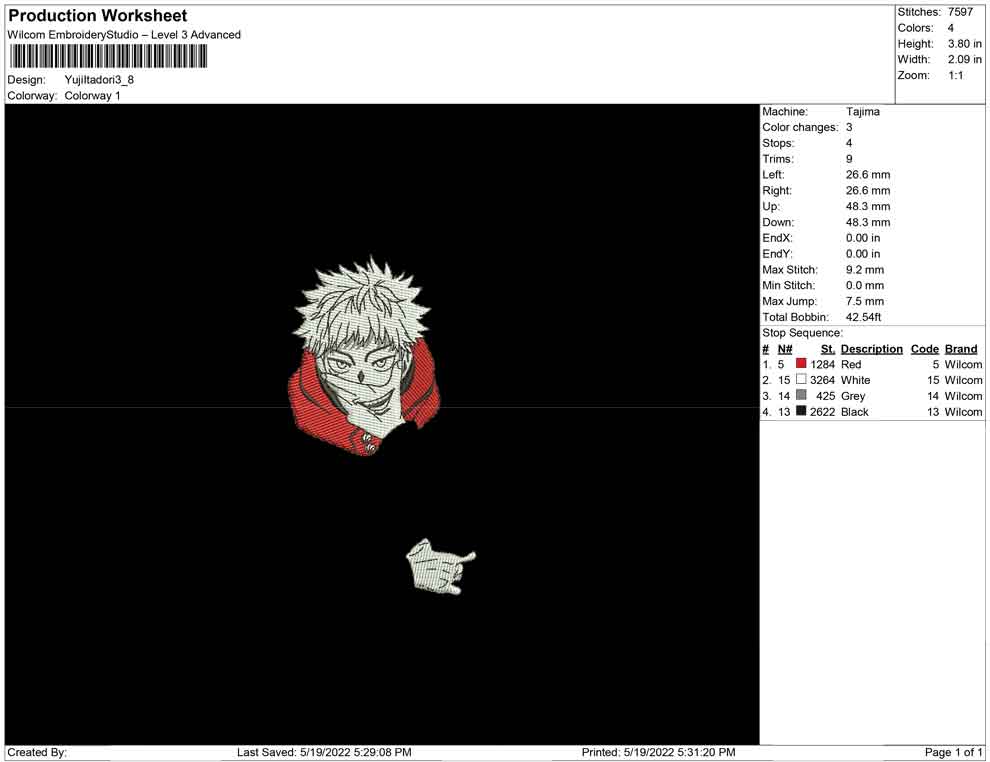
Task: Click the red thread color swatch
Action: pyautogui.click(x=801, y=363)
